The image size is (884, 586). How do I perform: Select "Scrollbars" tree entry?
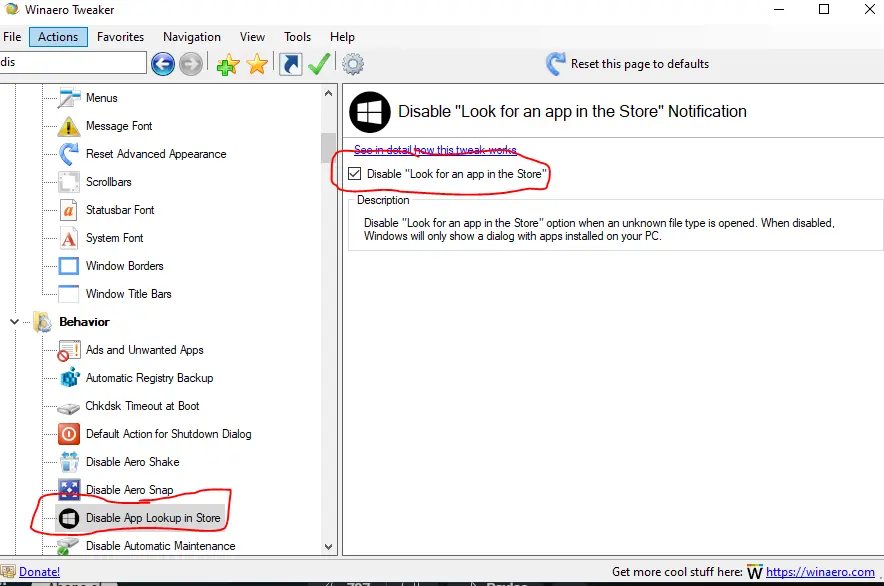tap(109, 182)
